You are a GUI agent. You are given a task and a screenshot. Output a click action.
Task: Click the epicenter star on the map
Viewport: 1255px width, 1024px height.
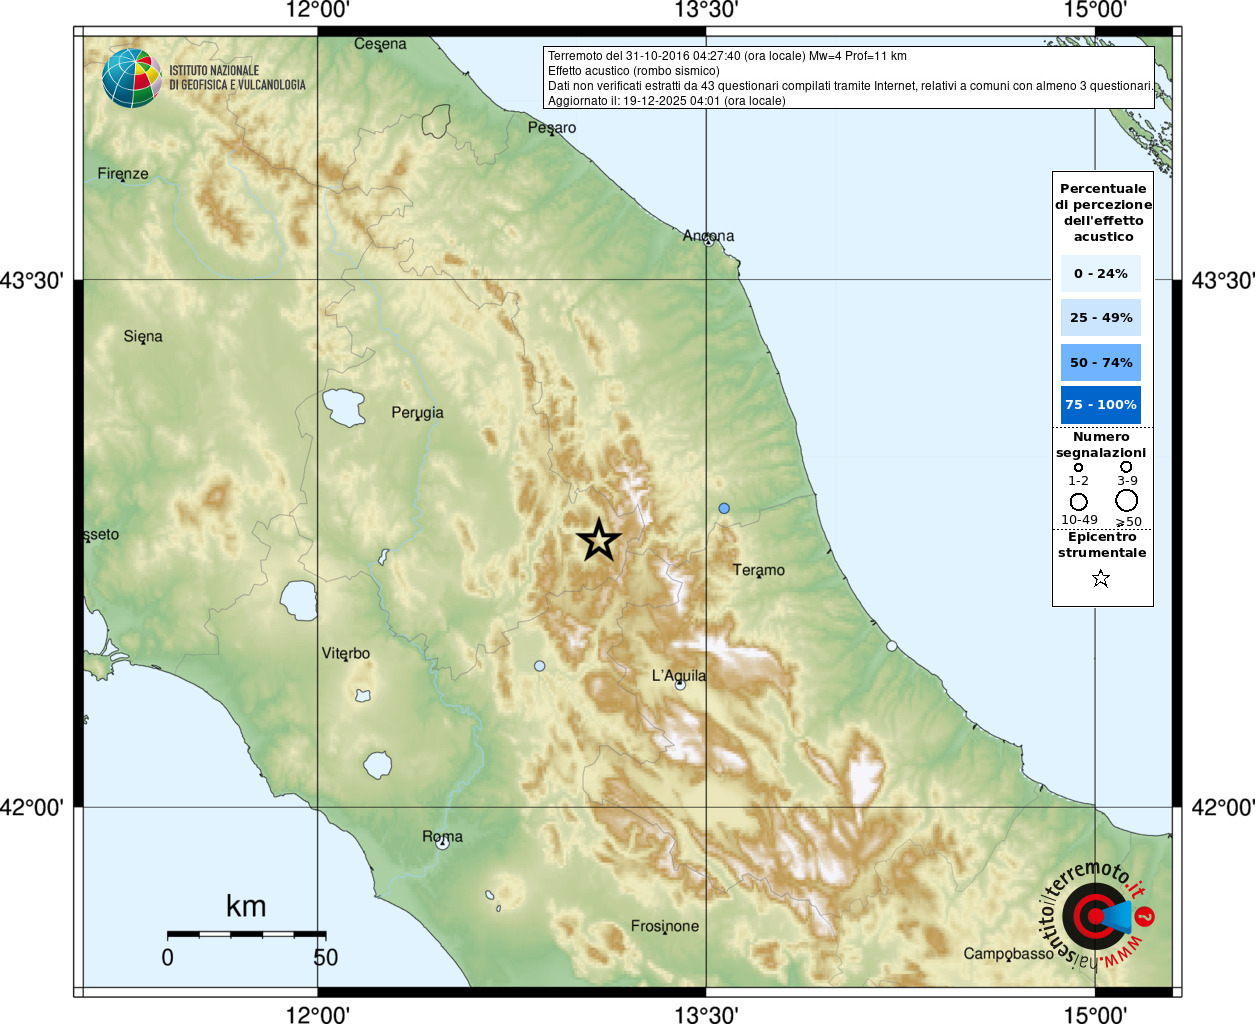599,540
